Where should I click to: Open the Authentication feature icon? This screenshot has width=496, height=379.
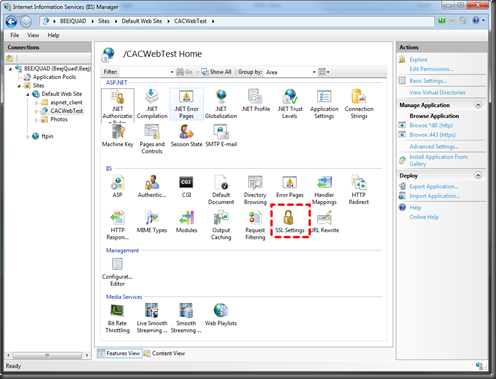click(x=152, y=186)
